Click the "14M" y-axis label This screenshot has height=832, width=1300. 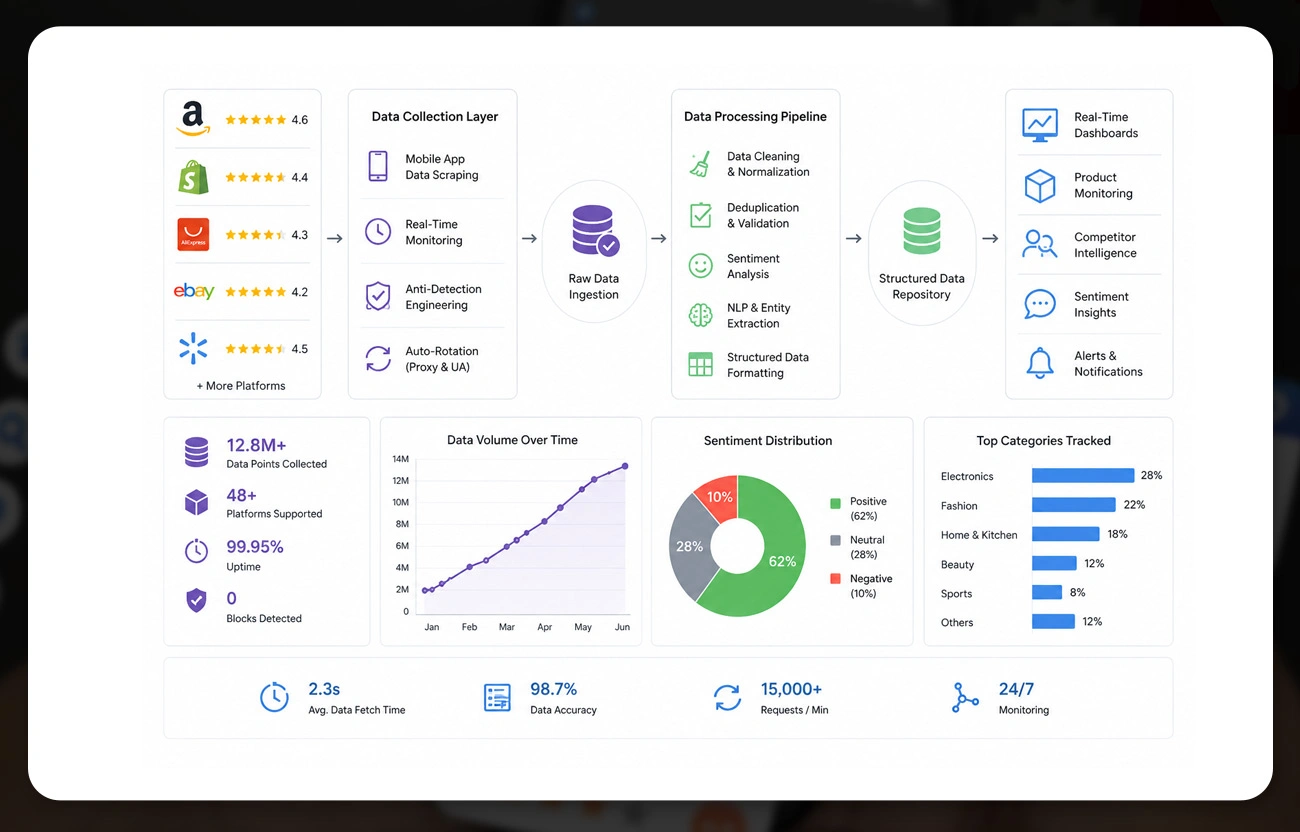point(401,459)
